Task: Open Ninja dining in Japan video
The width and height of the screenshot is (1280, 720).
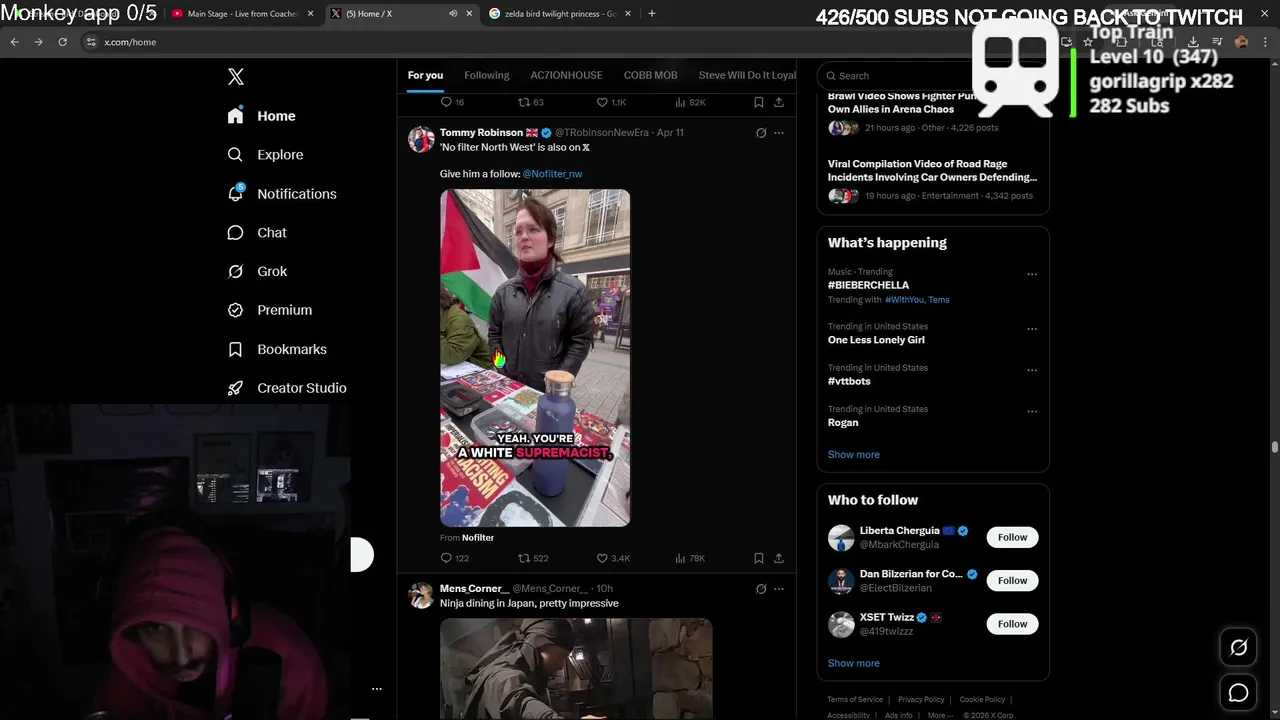Action: pyautogui.click(x=576, y=668)
